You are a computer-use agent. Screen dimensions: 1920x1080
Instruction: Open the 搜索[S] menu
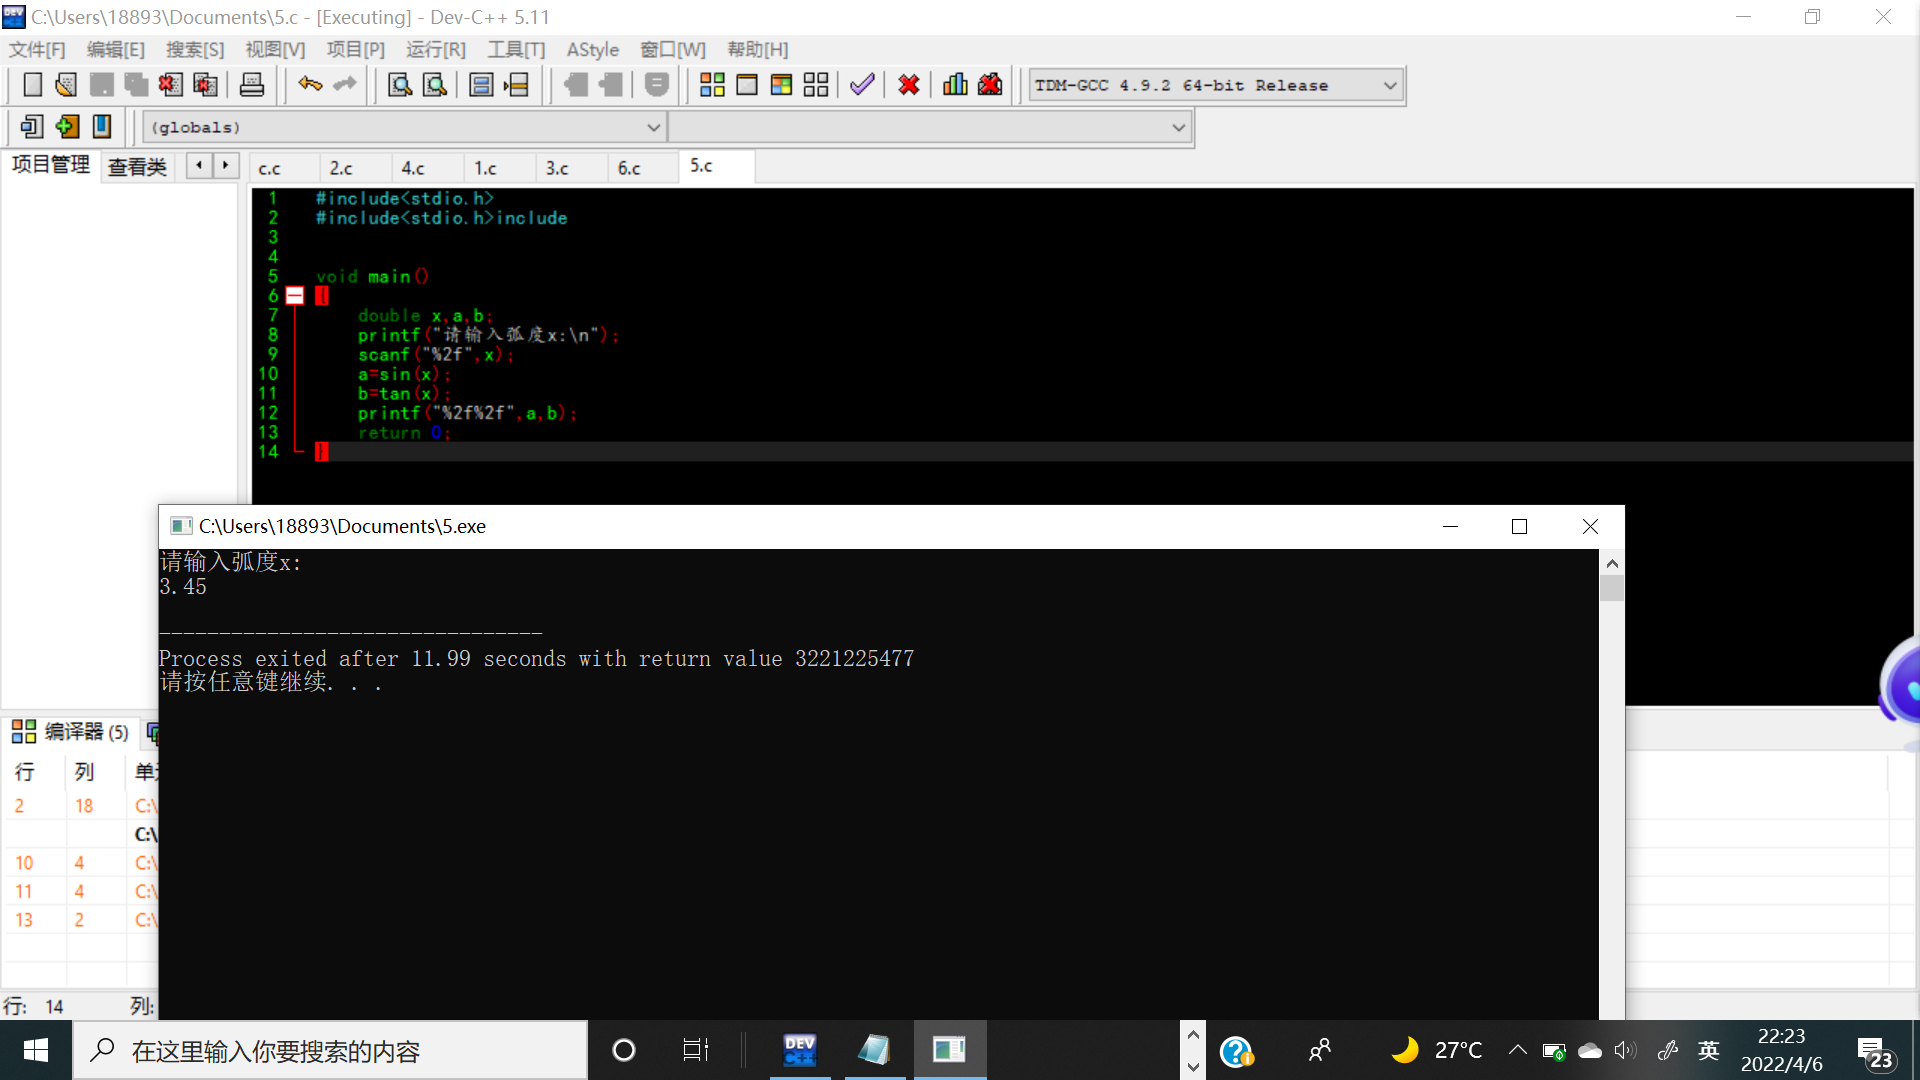(x=195, y=50)
